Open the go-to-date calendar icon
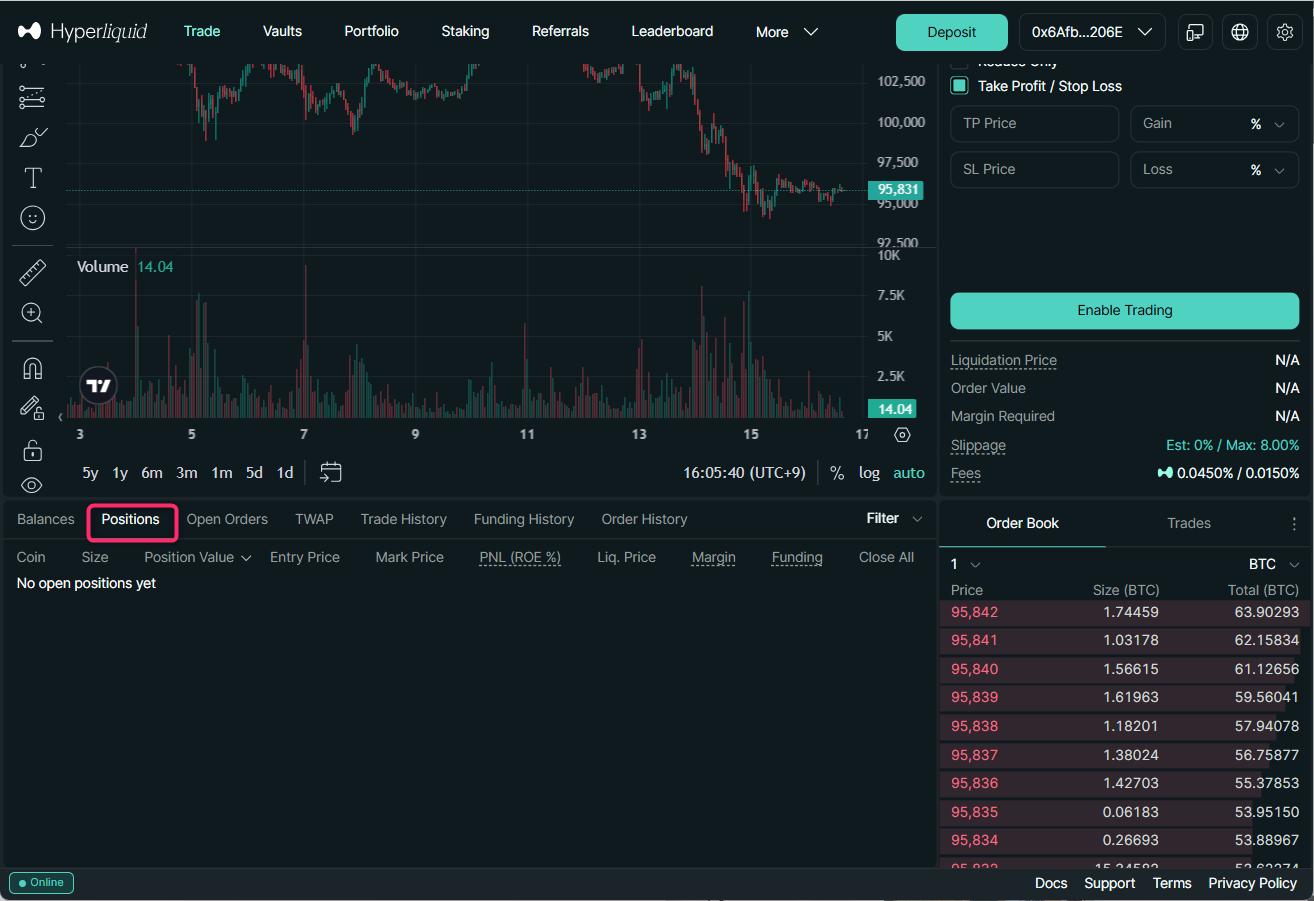Screen dimensions: 1314x901 (x=331, y=473)
